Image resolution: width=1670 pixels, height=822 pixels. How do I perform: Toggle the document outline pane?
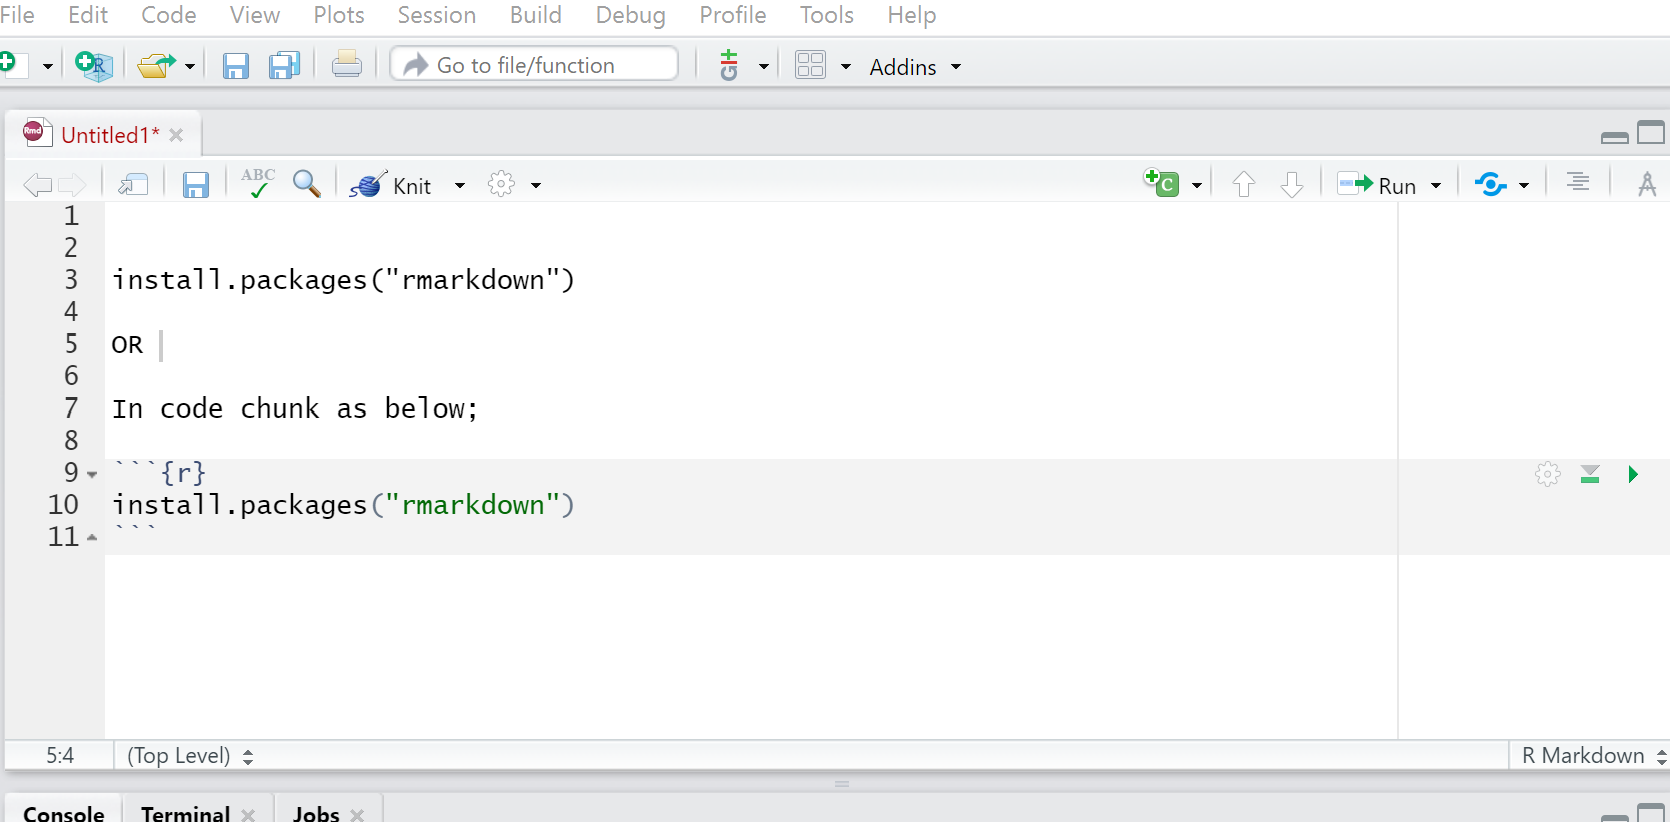(x=1578, y=183)
